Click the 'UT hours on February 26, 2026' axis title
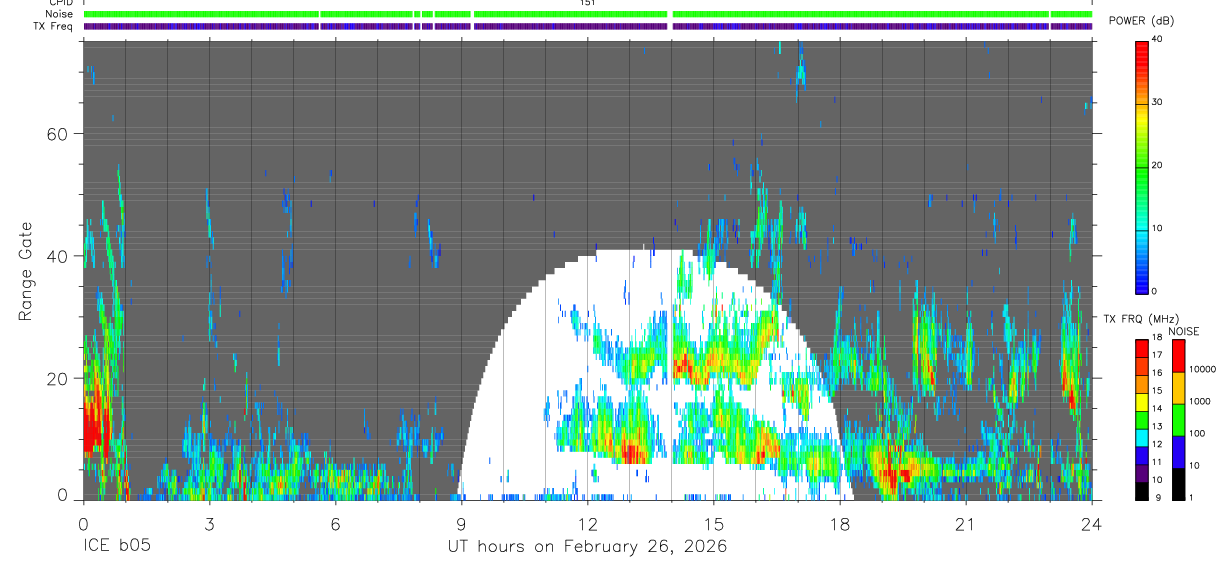The height and width of the screenshot is (567, 1228). click(x=587, y=547)
